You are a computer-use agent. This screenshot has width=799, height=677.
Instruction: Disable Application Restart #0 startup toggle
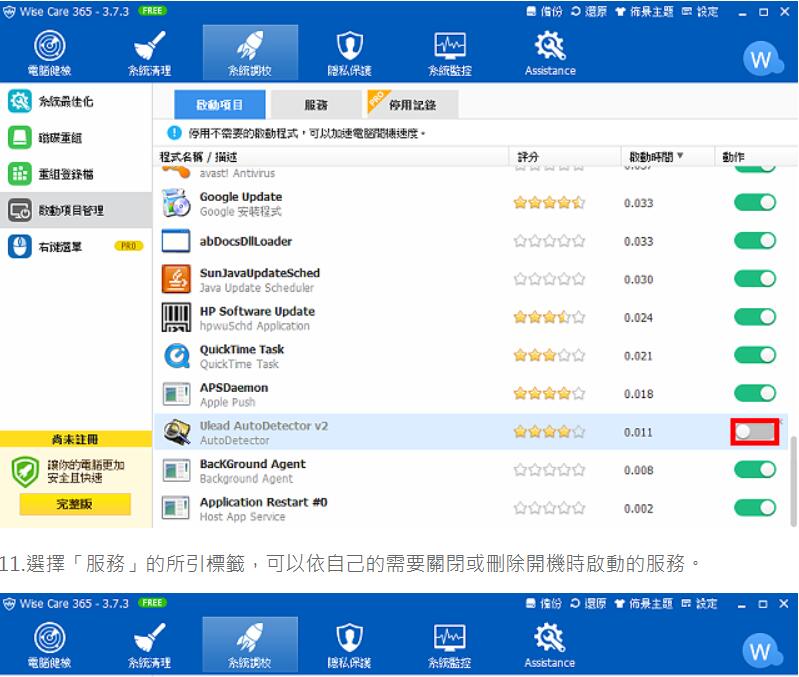[x=755, y=508]
